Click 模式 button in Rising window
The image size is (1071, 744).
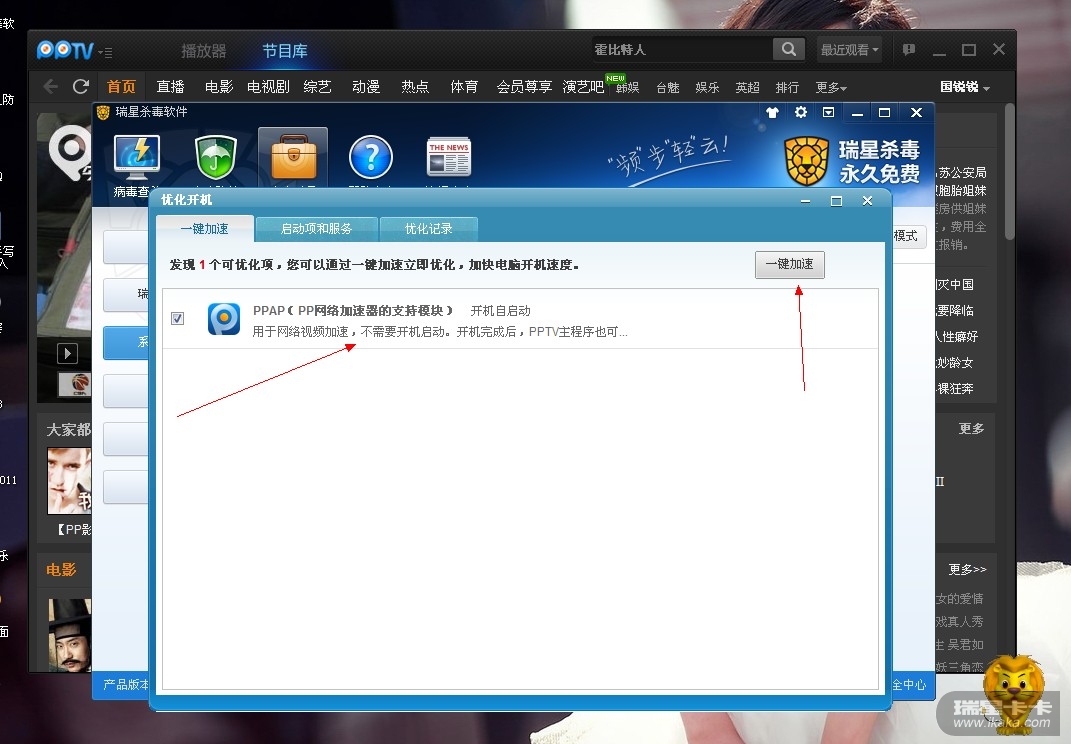pos(909,236)
